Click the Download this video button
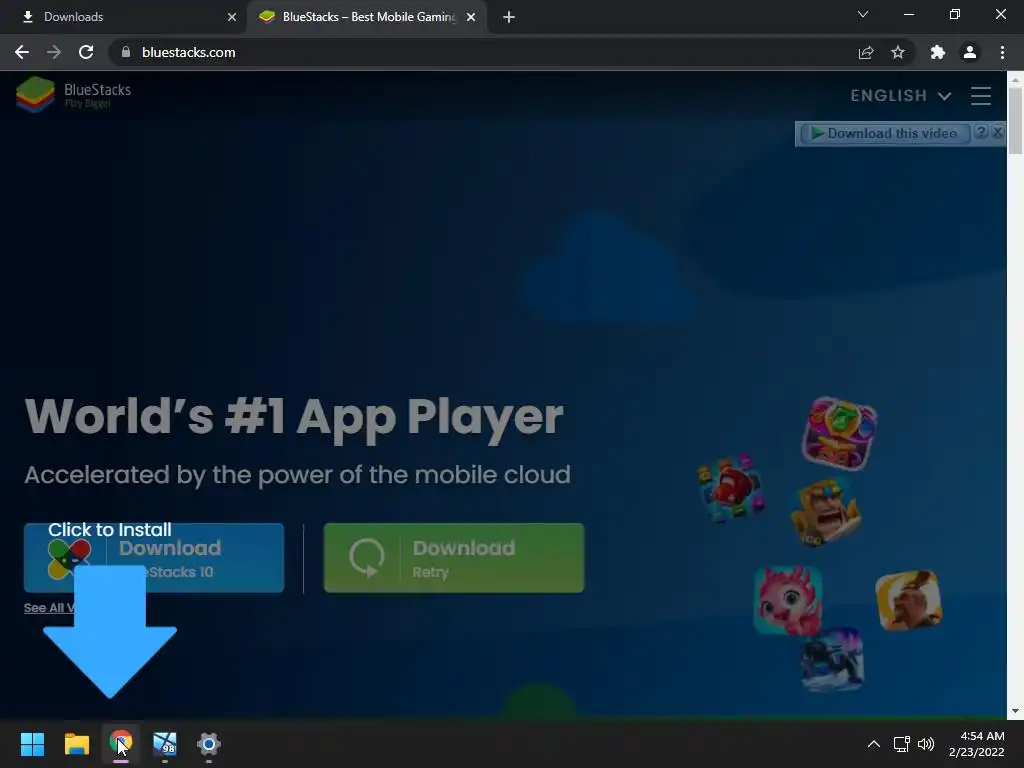The width and height of the screenshot is (1024, 768). coord(884,133)
